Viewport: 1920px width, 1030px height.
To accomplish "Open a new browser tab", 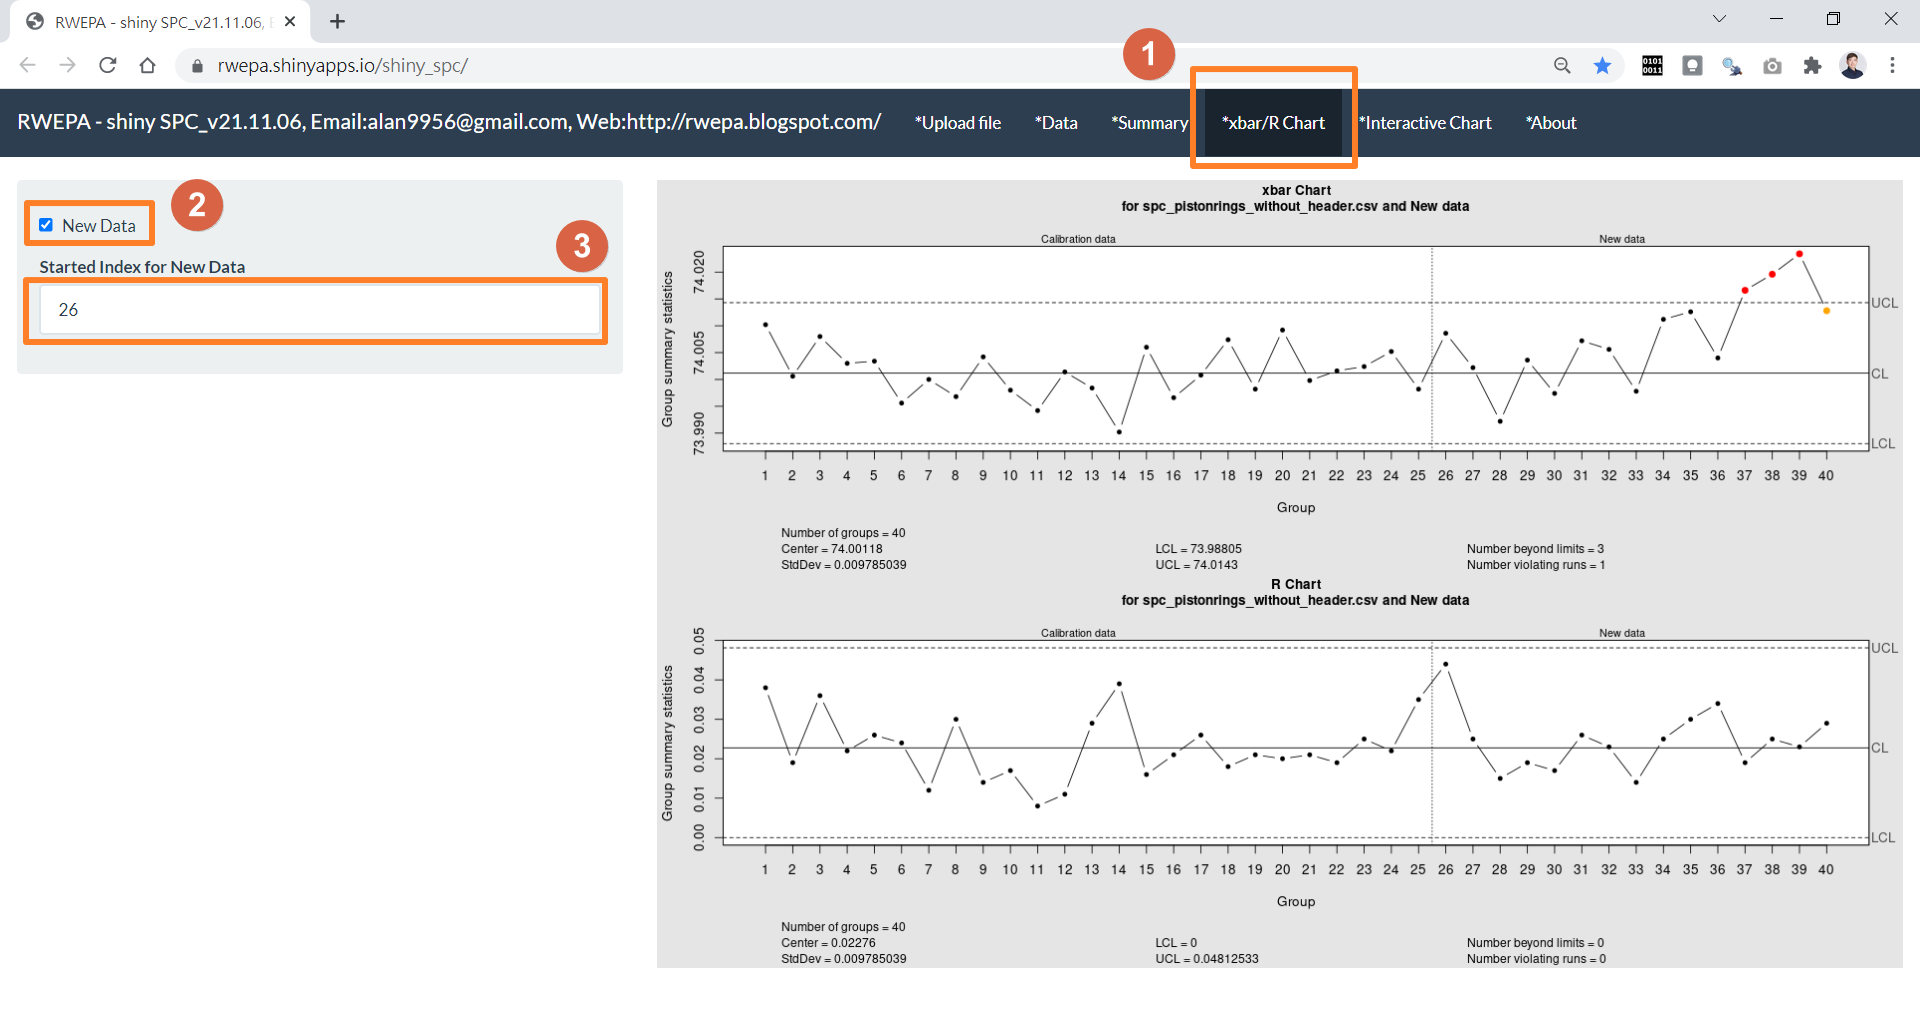I will [x=338, y=21].
